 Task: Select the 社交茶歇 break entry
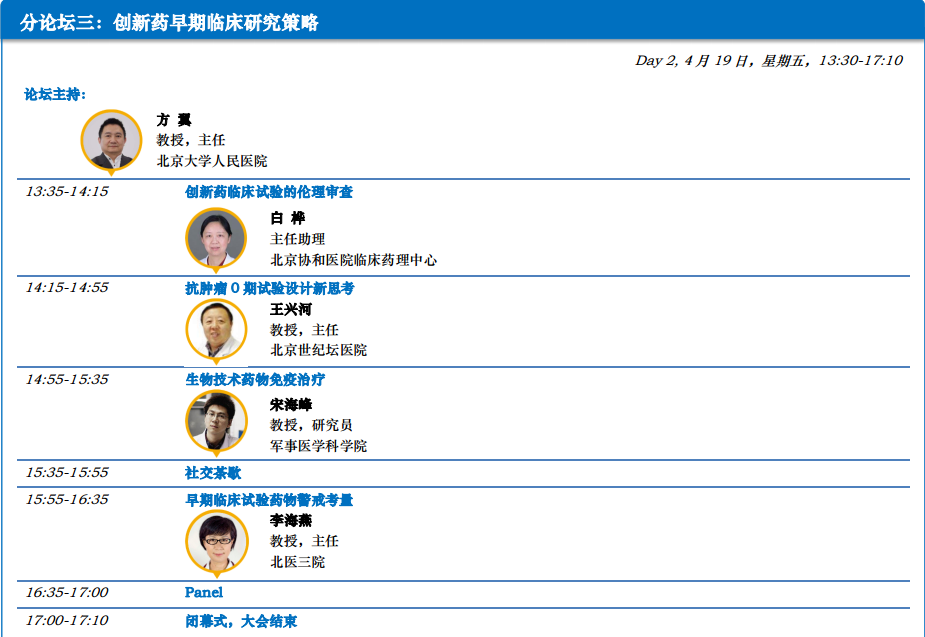(x=213, y=472)
